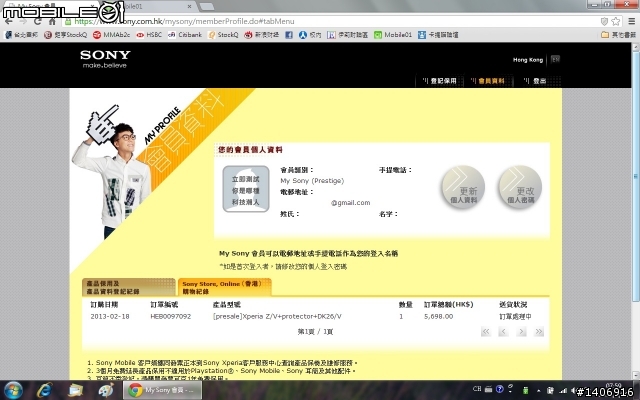Bookmark this page with the star icon
Screen dimensions: 640x400
[616, 21]
